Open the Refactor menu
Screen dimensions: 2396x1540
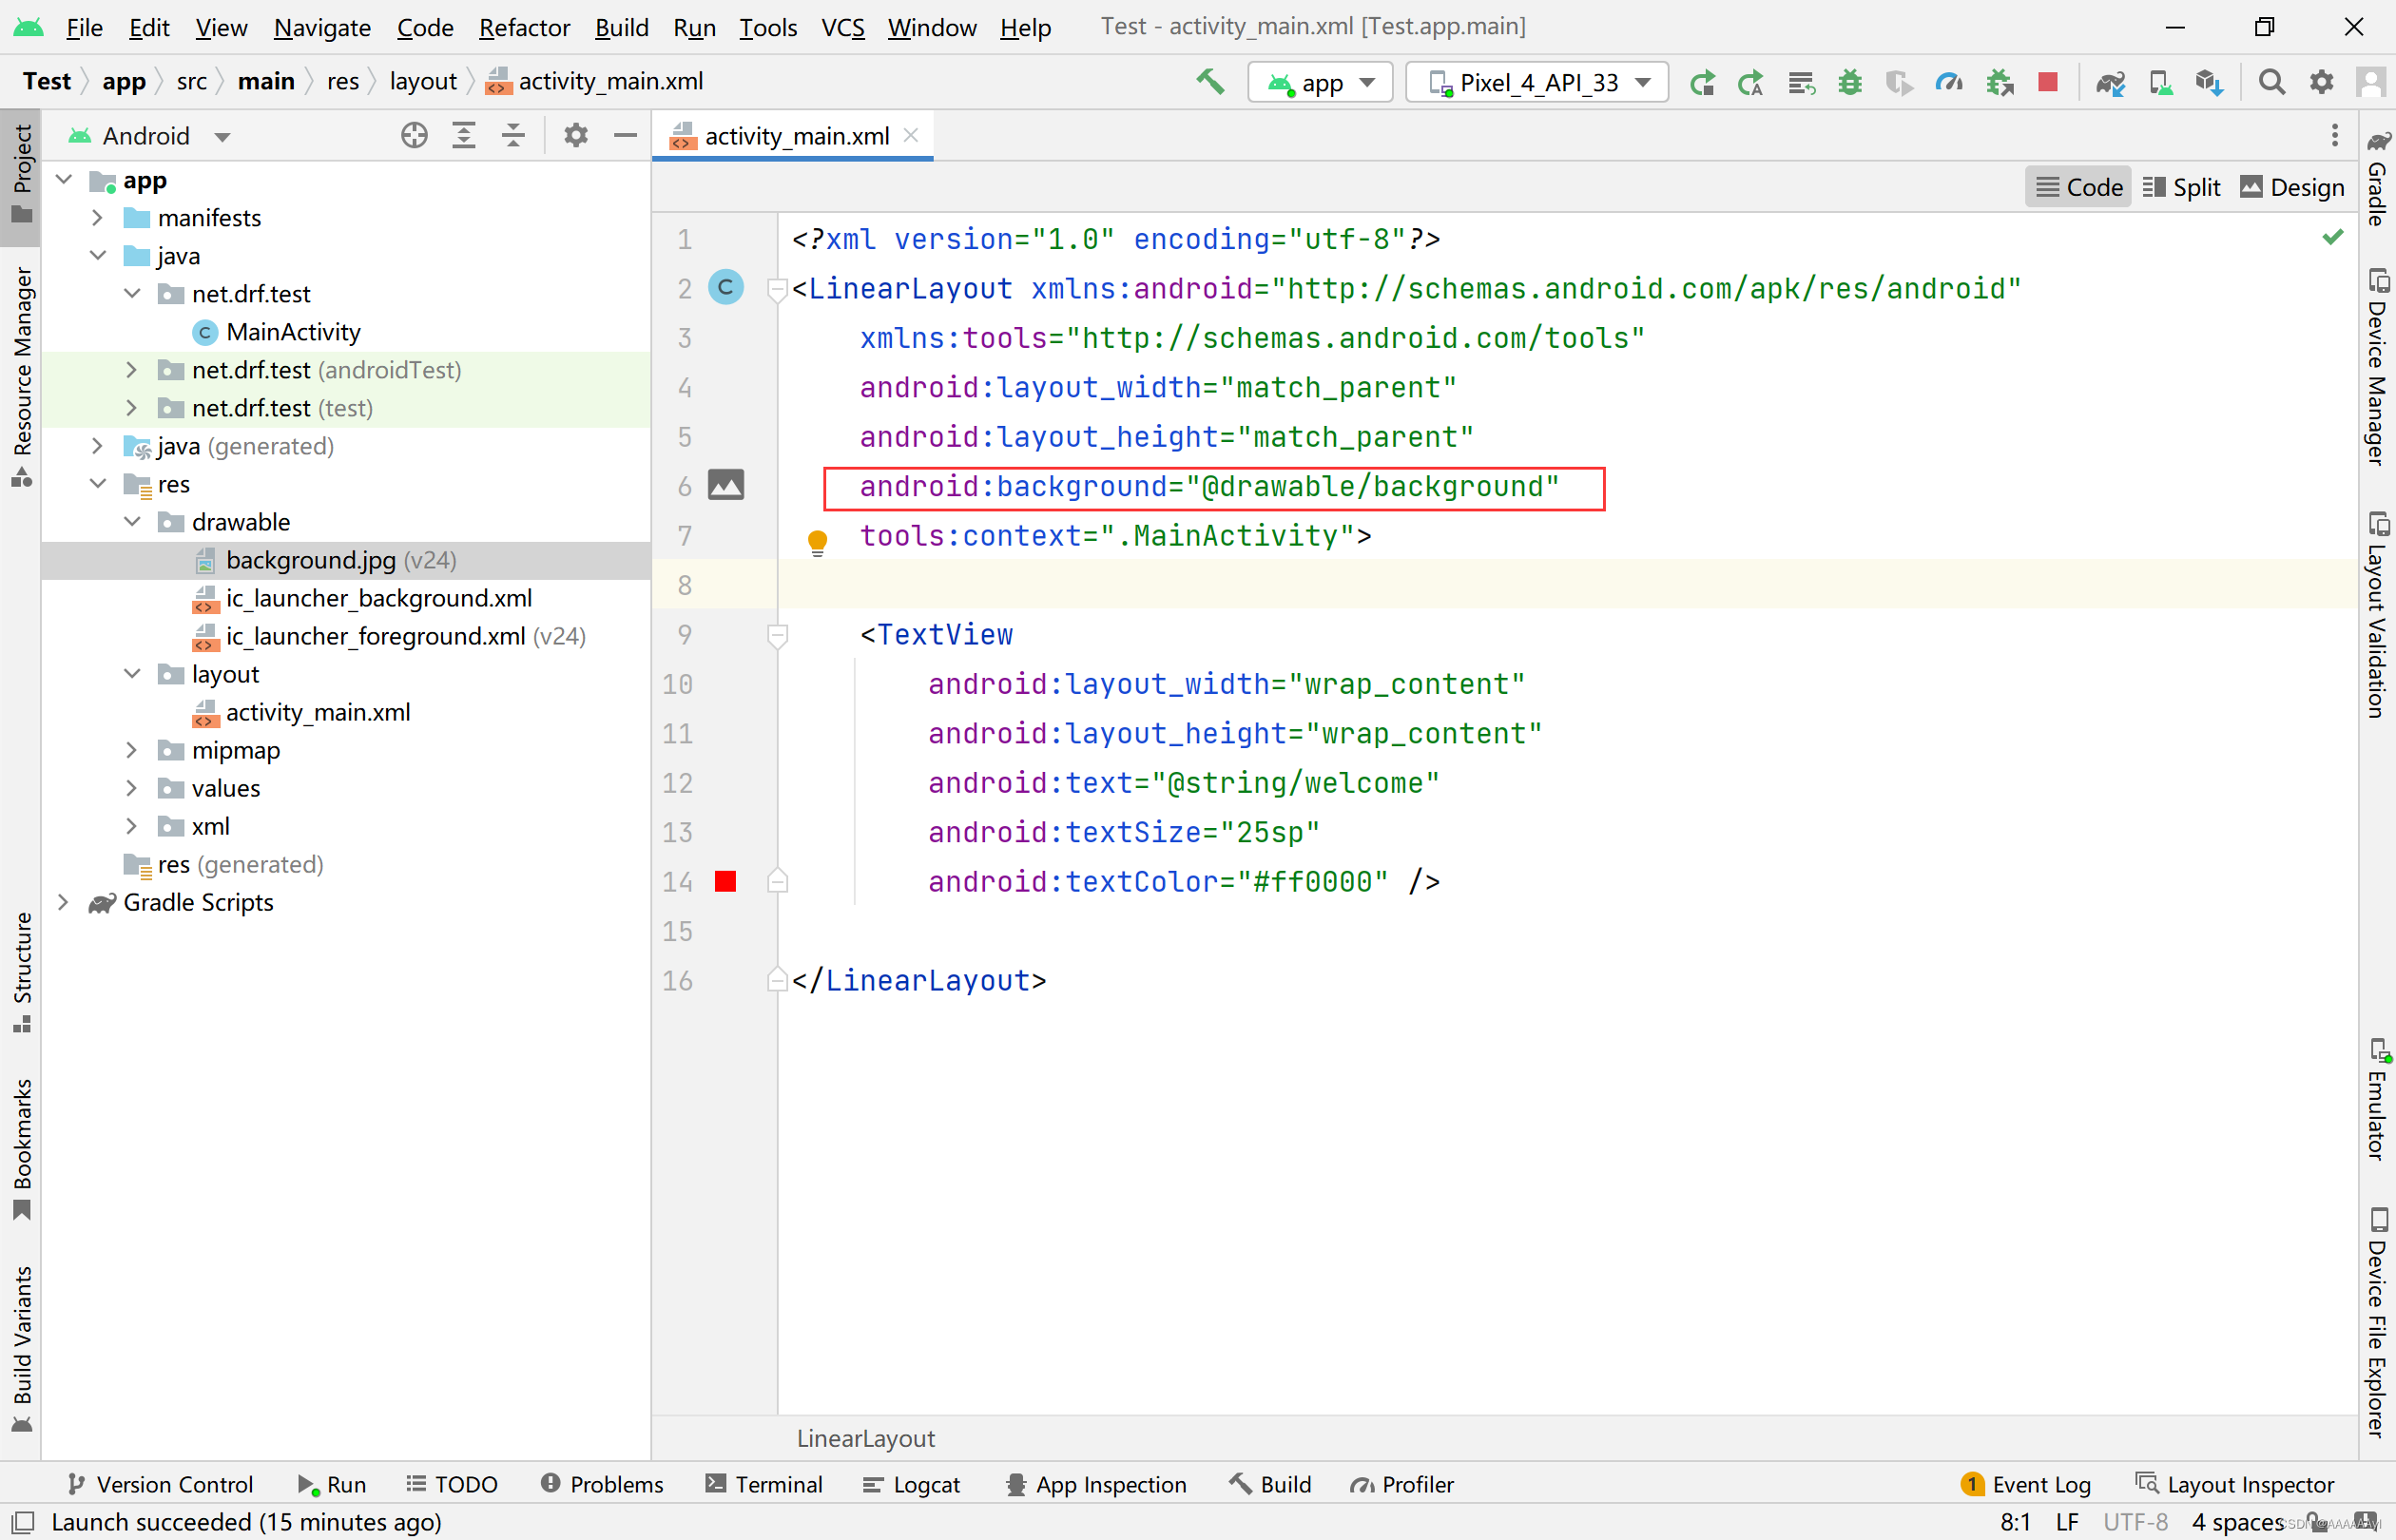click(x=523, y=27)
